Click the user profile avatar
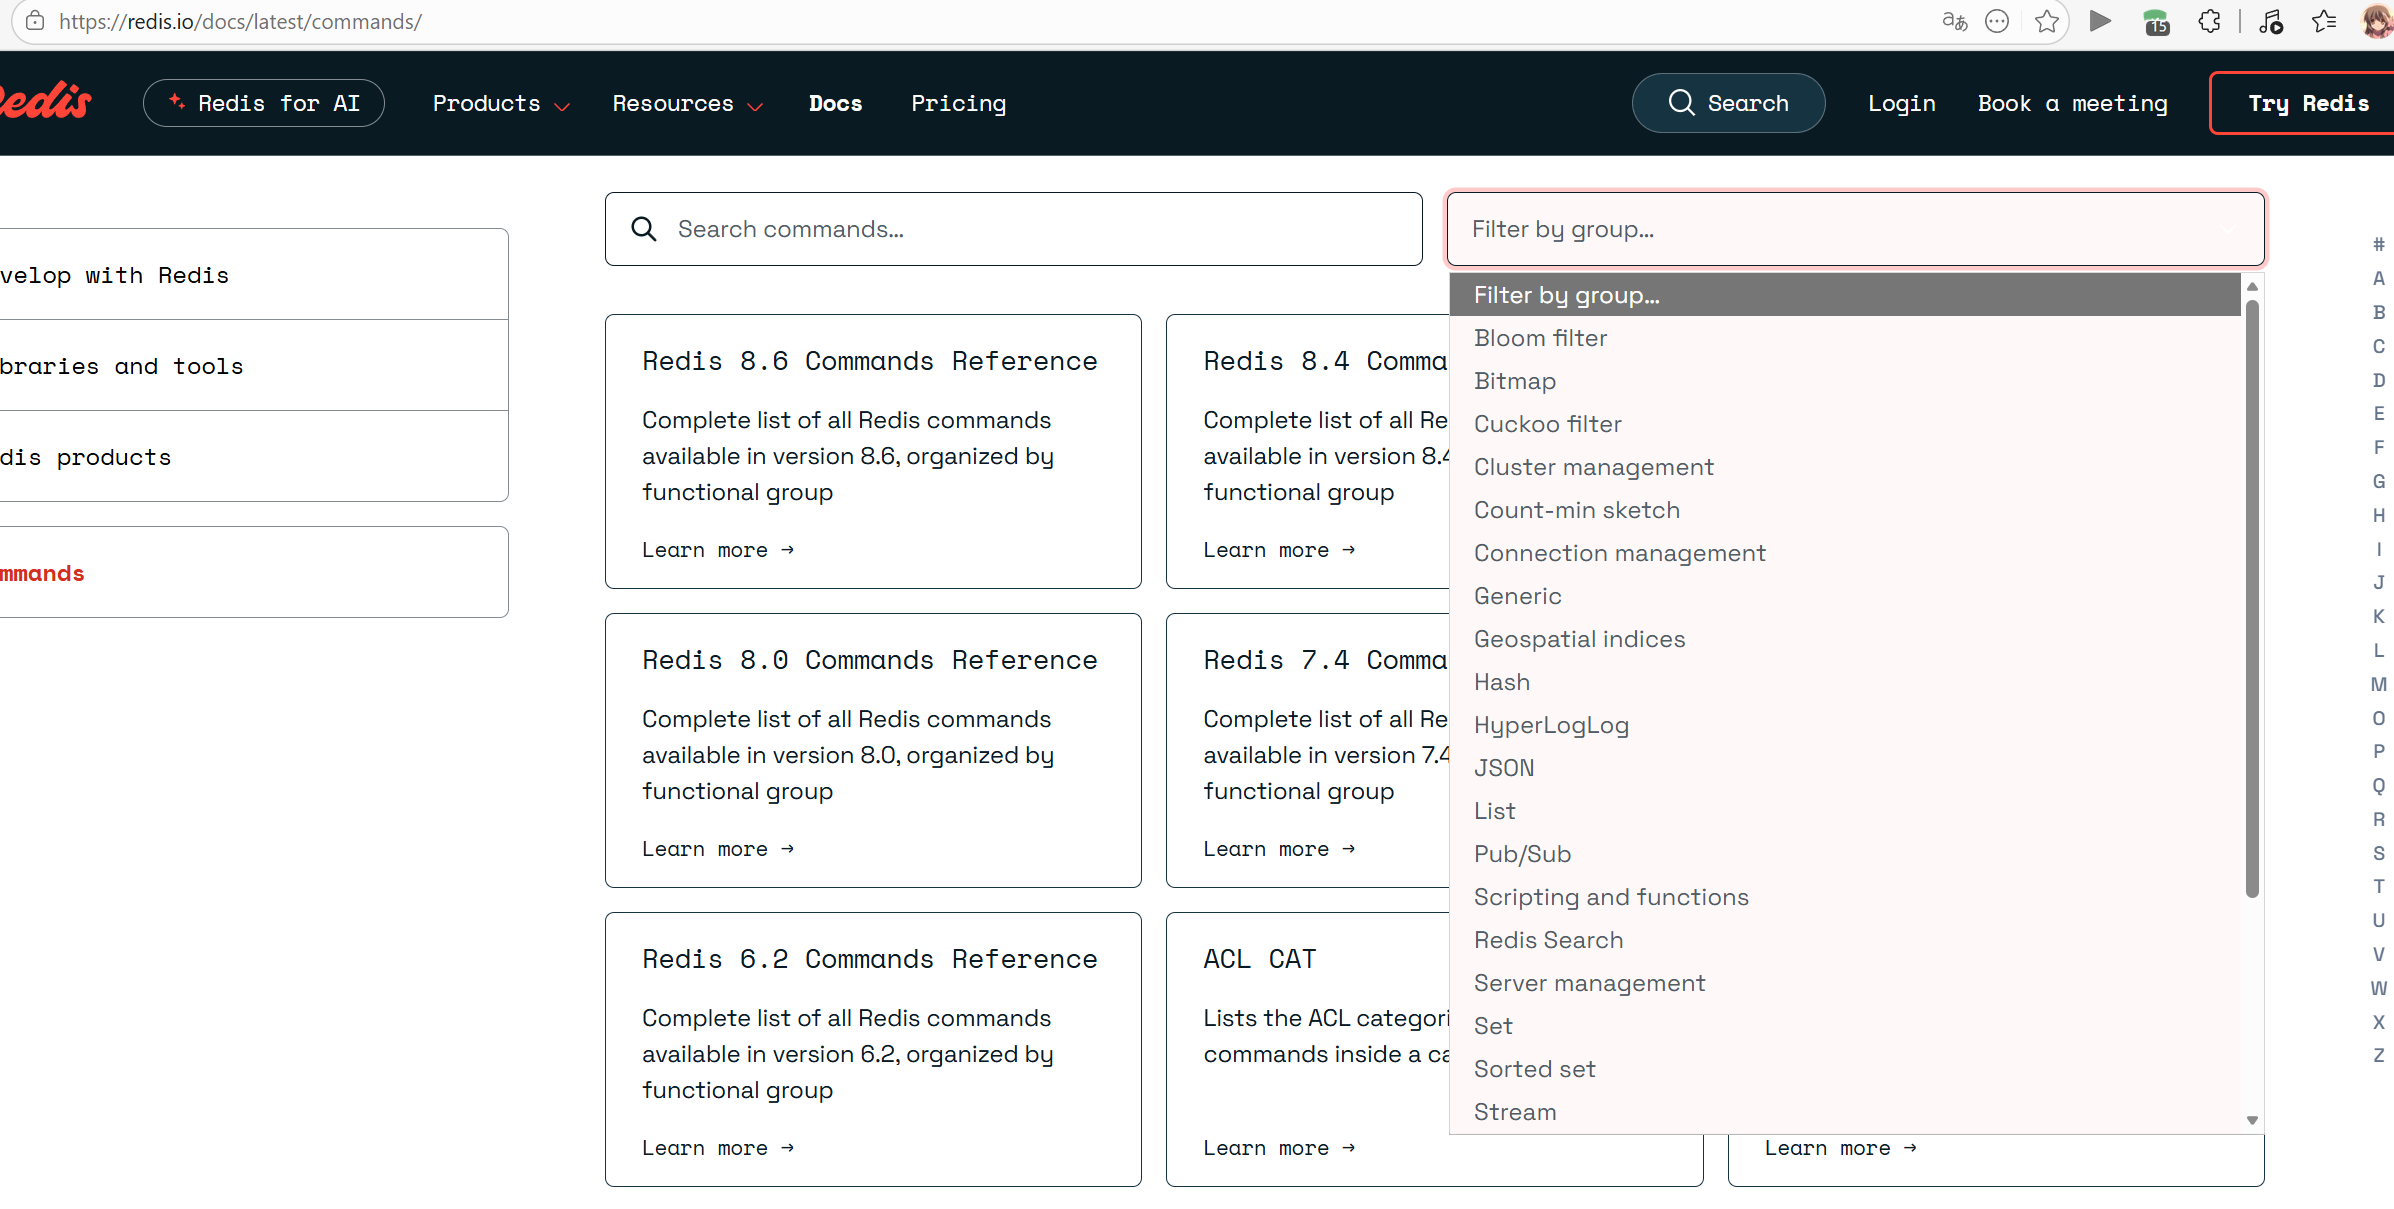 [2376, 21]
